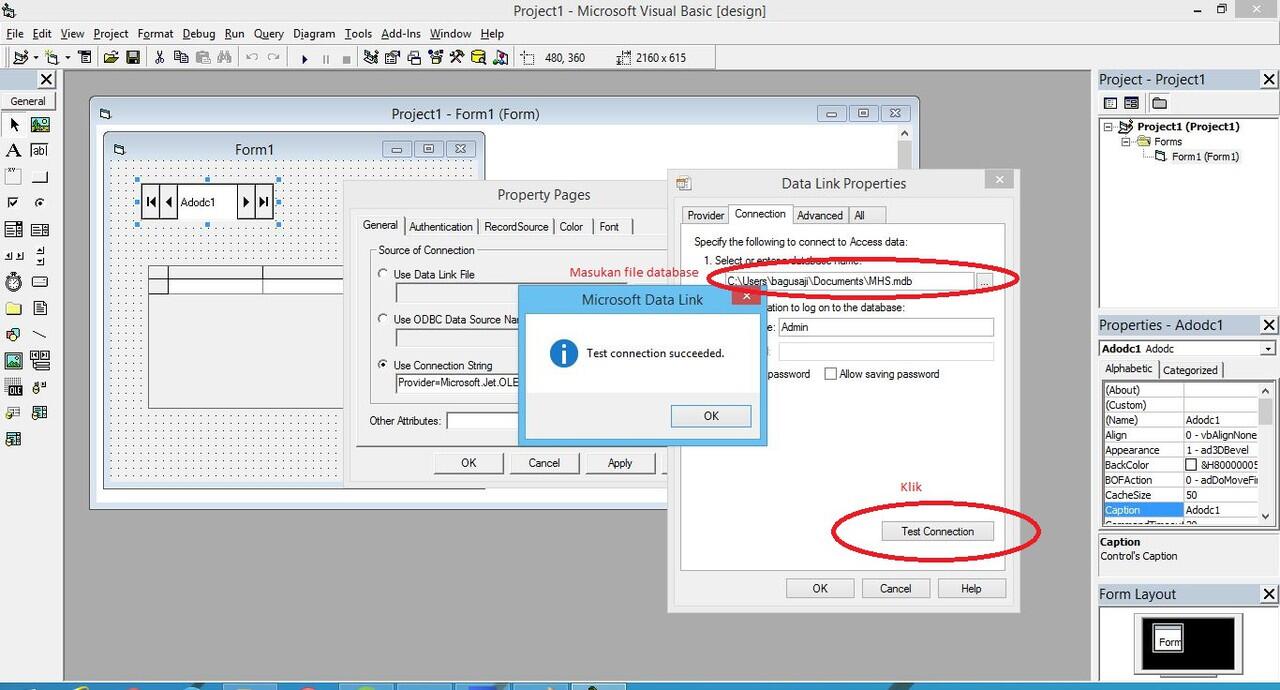Collapse the Forms folder node
Viewport: 1280px width, 690px height.
pyautogui.click(x=1126, y=142)
